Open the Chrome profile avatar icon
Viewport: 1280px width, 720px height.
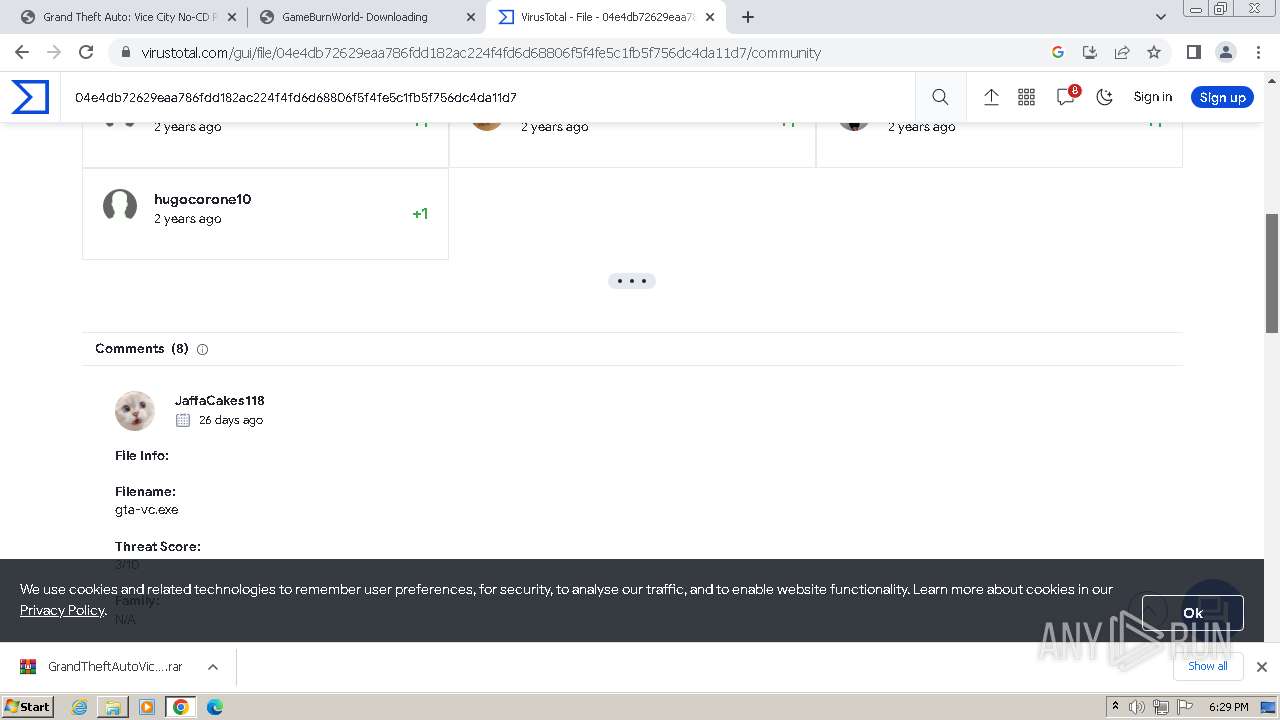pos(1225,52)
